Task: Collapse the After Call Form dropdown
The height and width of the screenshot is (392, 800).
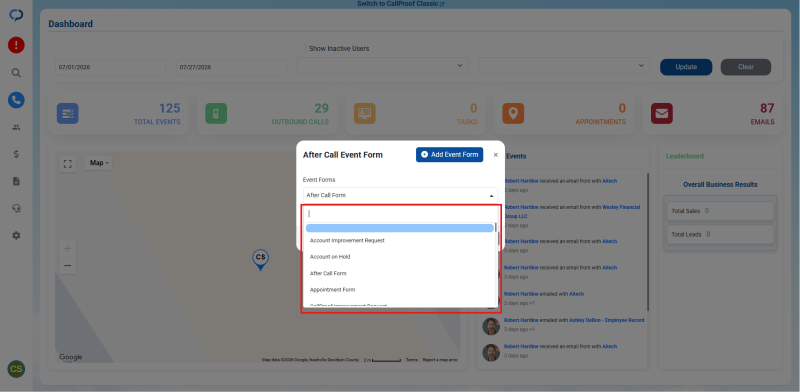Action: [x=401, y=195]
